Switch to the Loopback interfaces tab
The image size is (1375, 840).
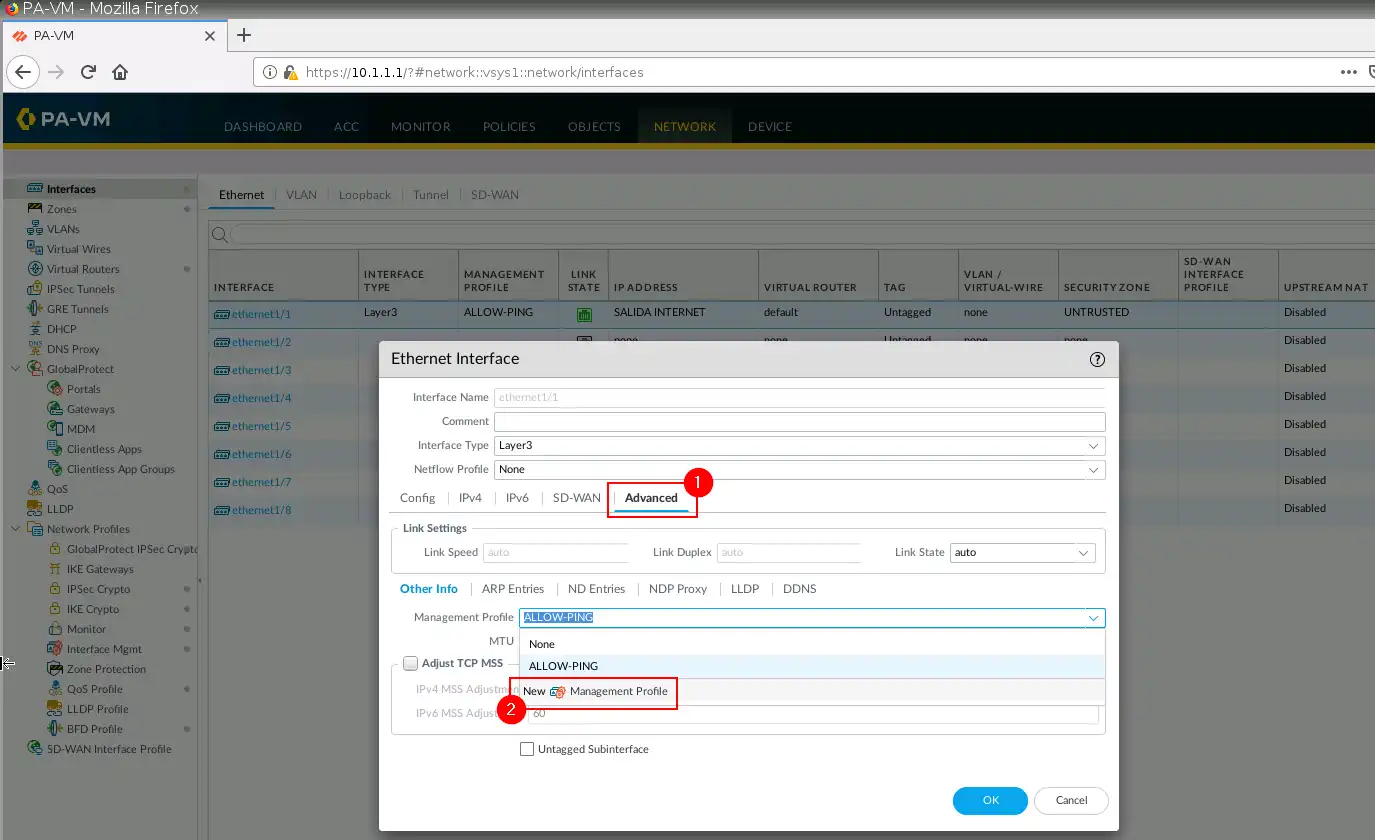coord(365,195)
